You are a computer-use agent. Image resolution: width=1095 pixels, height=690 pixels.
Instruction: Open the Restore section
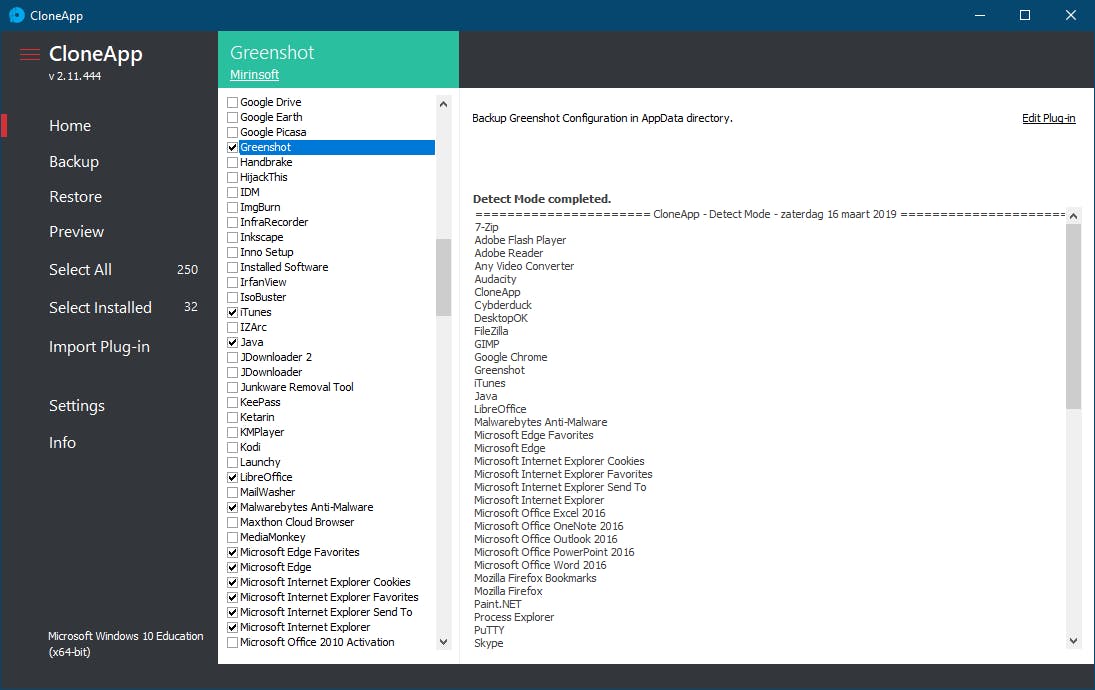pos(75,197)
